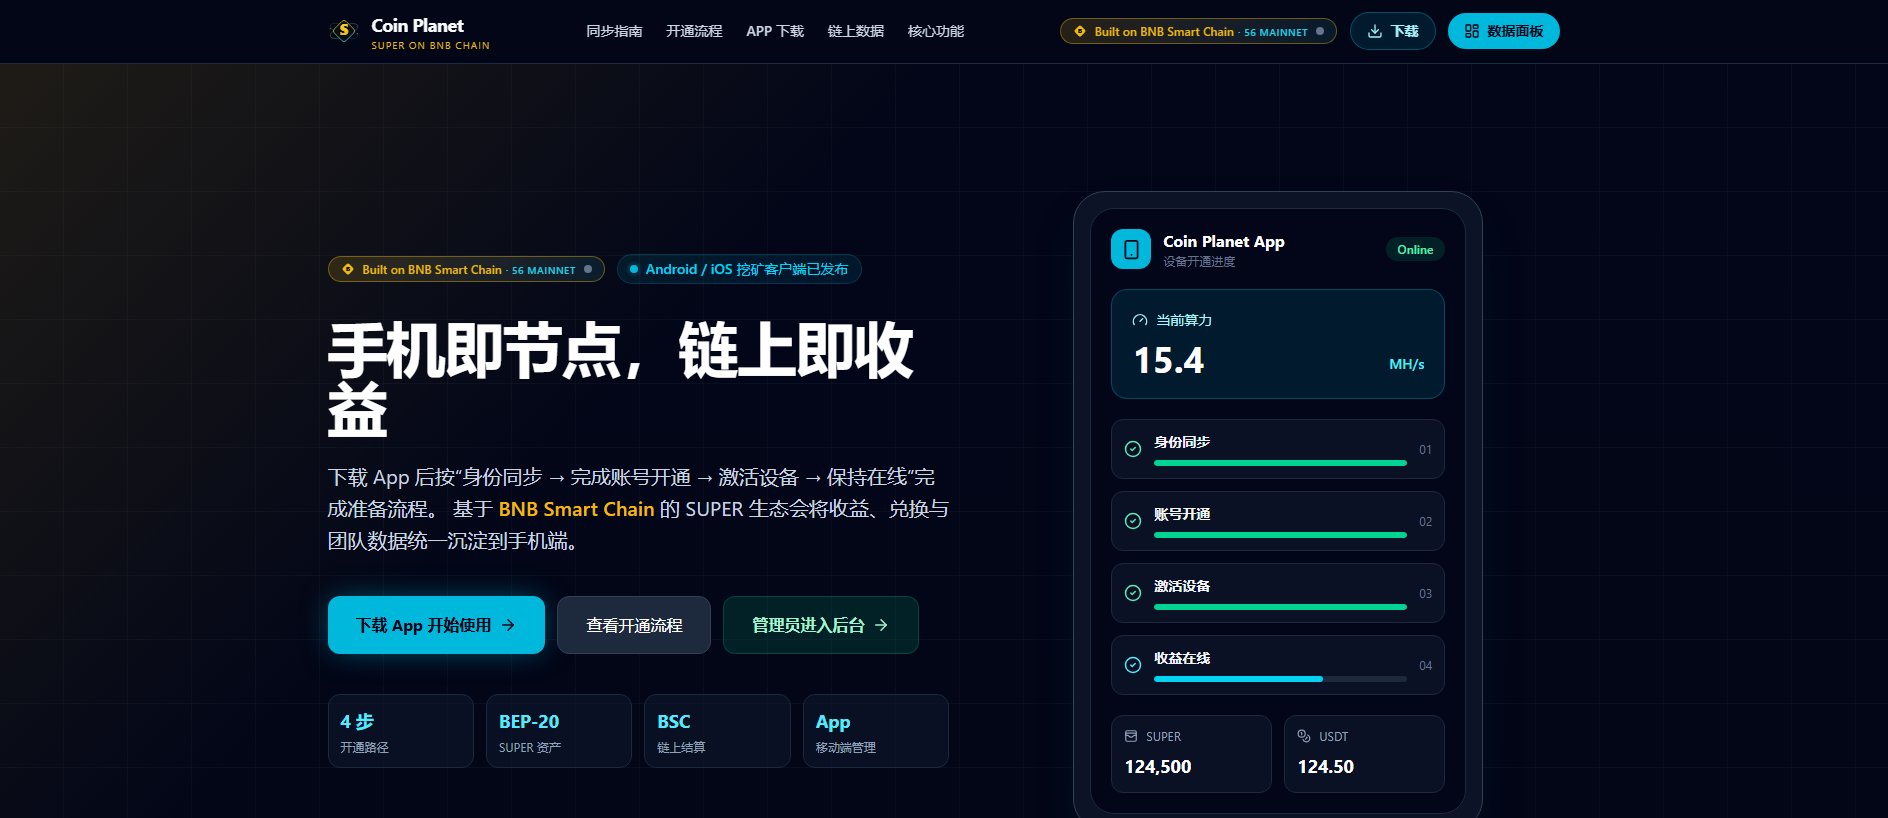Click the check icon for 账号开通
Viewport: 1888px width, 818px height.
click(x=1133, y=521)
